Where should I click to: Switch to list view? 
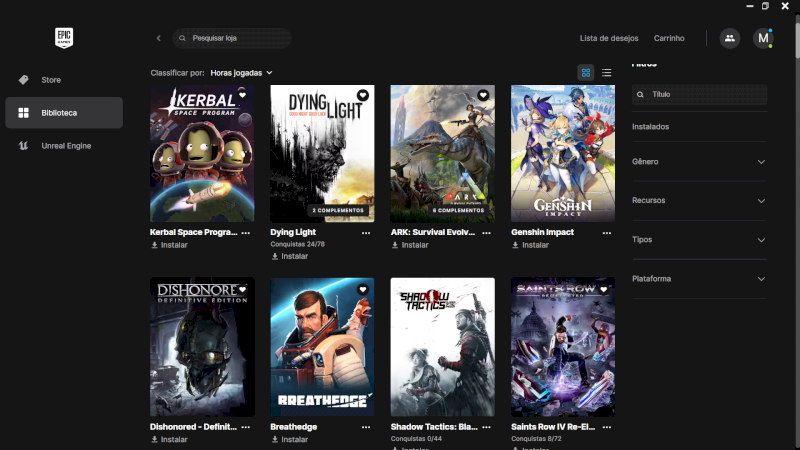click(x=606, y=72)
